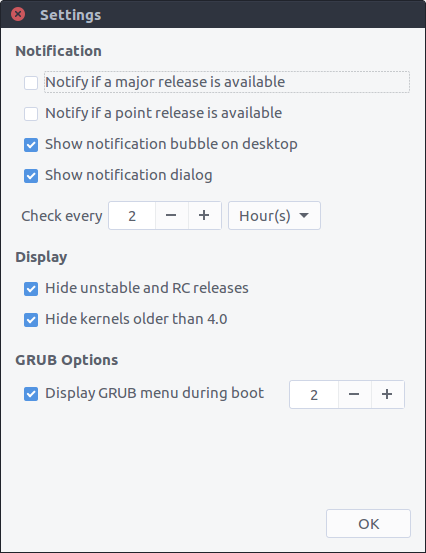
Task: Decrease GRUB menu timeout with minus icon
Action: 354,394
